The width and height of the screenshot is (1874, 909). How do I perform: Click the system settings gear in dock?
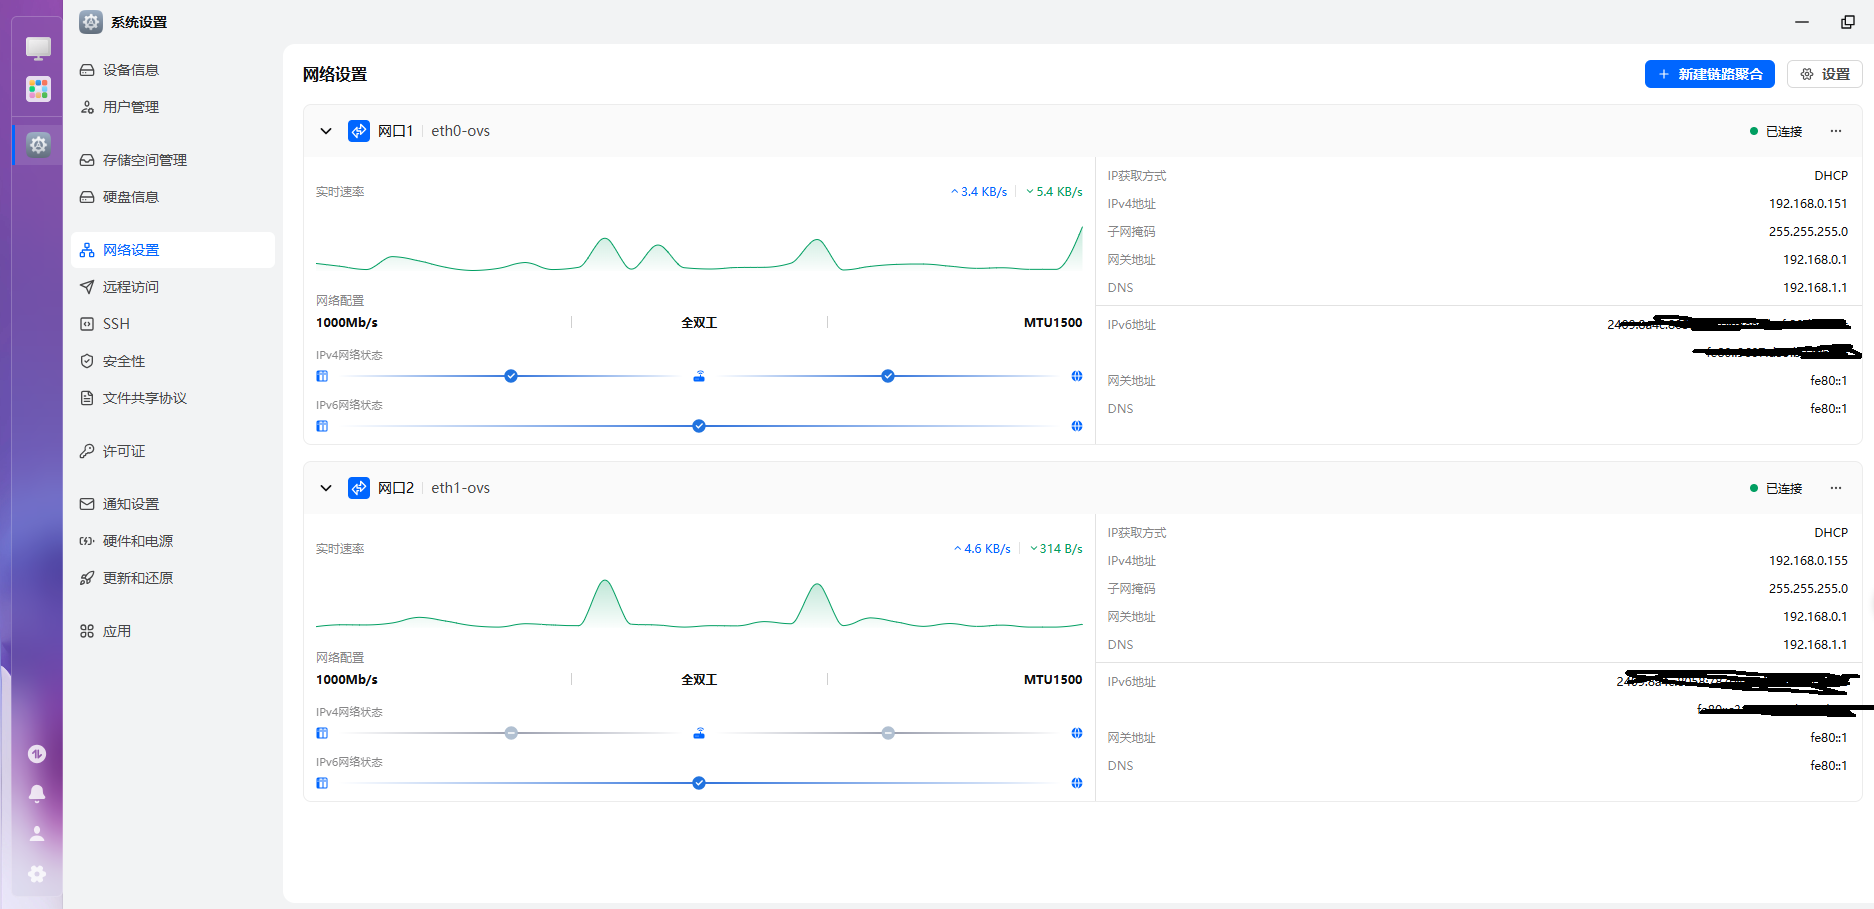click(x=38, y=145)
